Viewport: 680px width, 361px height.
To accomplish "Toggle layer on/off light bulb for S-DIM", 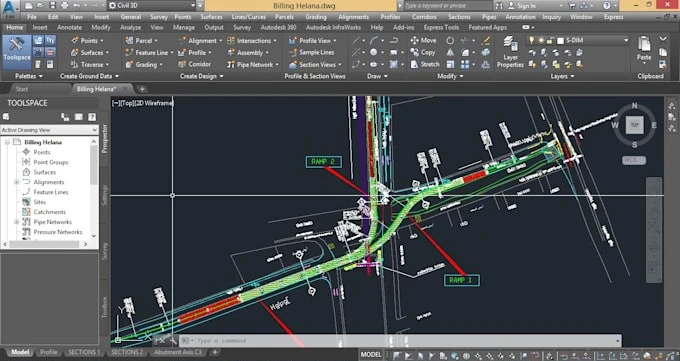I will (x=532, y=40).
